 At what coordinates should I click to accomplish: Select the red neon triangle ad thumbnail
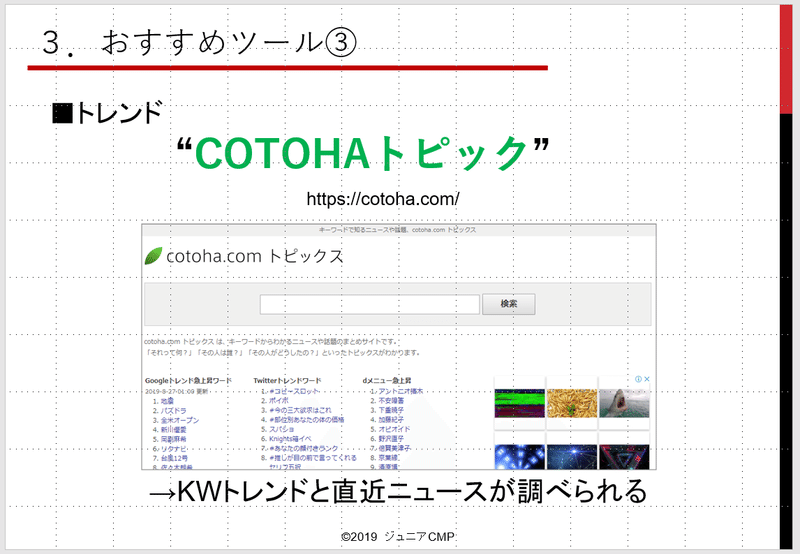click(624, 457)
